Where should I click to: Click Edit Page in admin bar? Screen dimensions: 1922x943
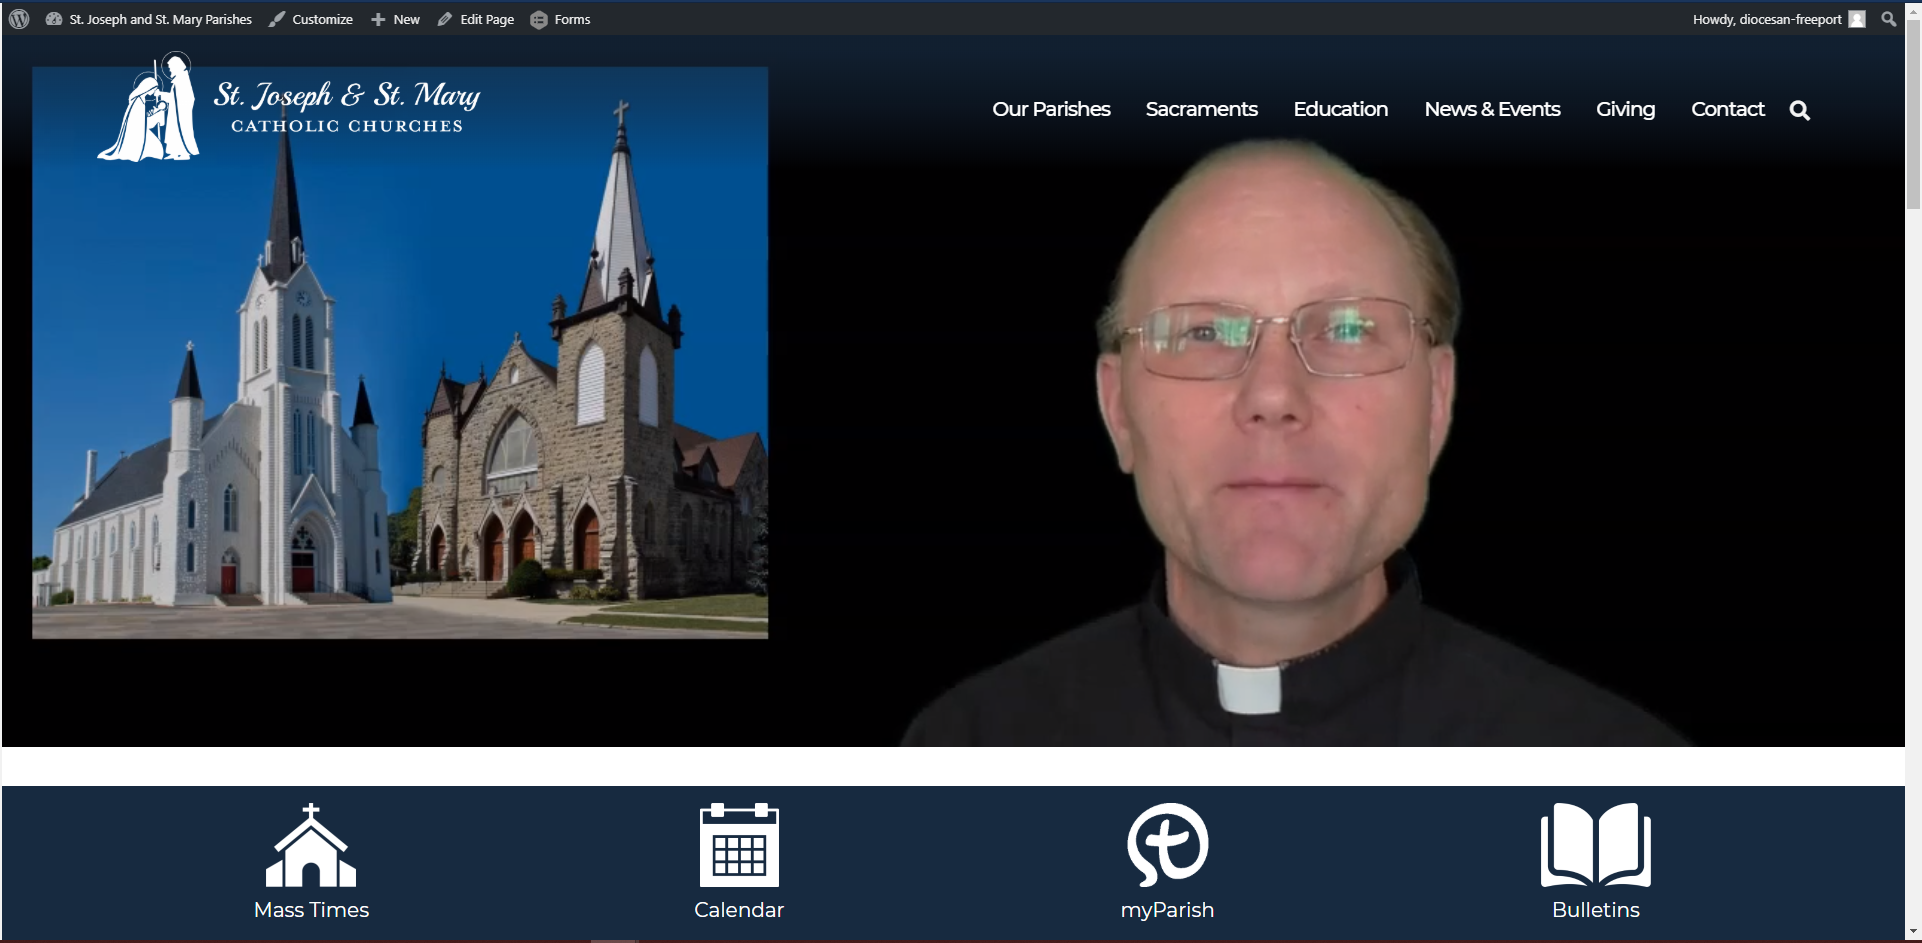[x=476, y=19]
